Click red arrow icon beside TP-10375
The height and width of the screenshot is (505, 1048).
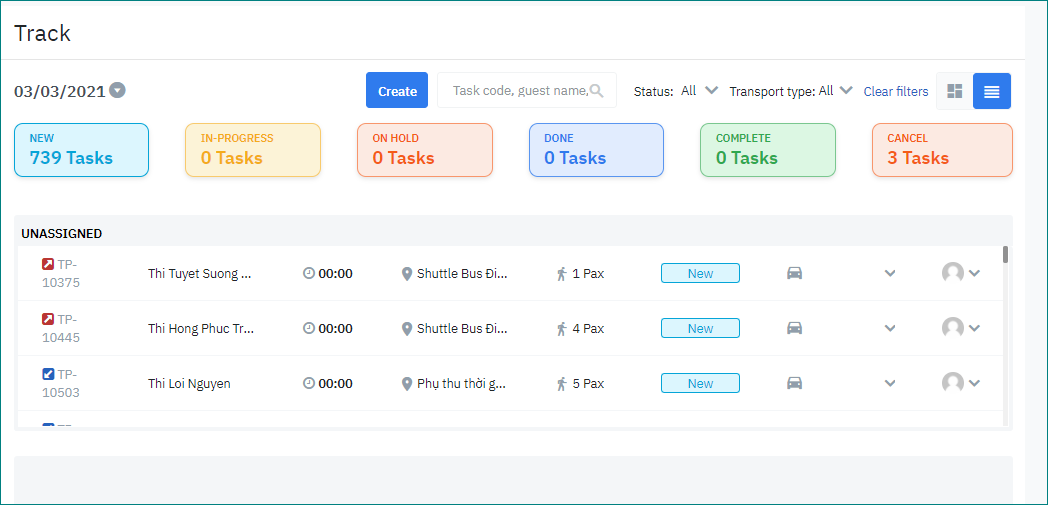[x=48, y=265]
